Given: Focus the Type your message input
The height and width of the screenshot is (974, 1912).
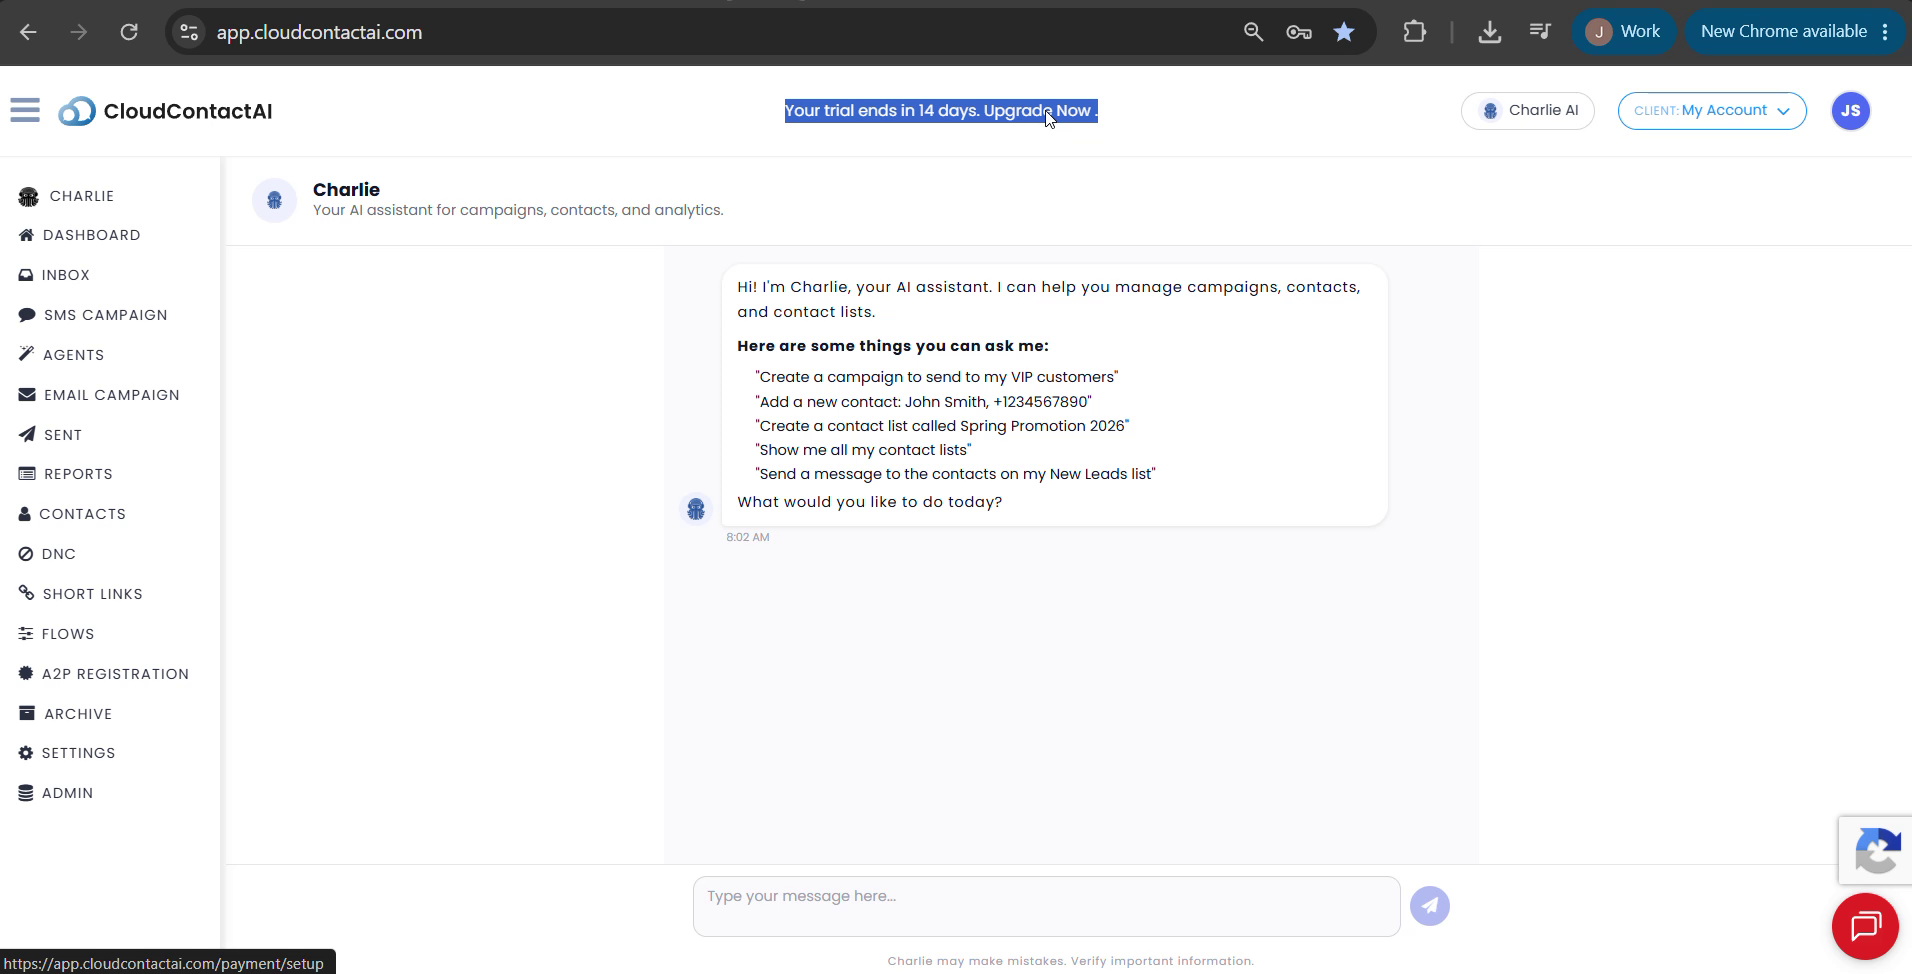Looking at the screenshot, I should [x=1046, y=907].
